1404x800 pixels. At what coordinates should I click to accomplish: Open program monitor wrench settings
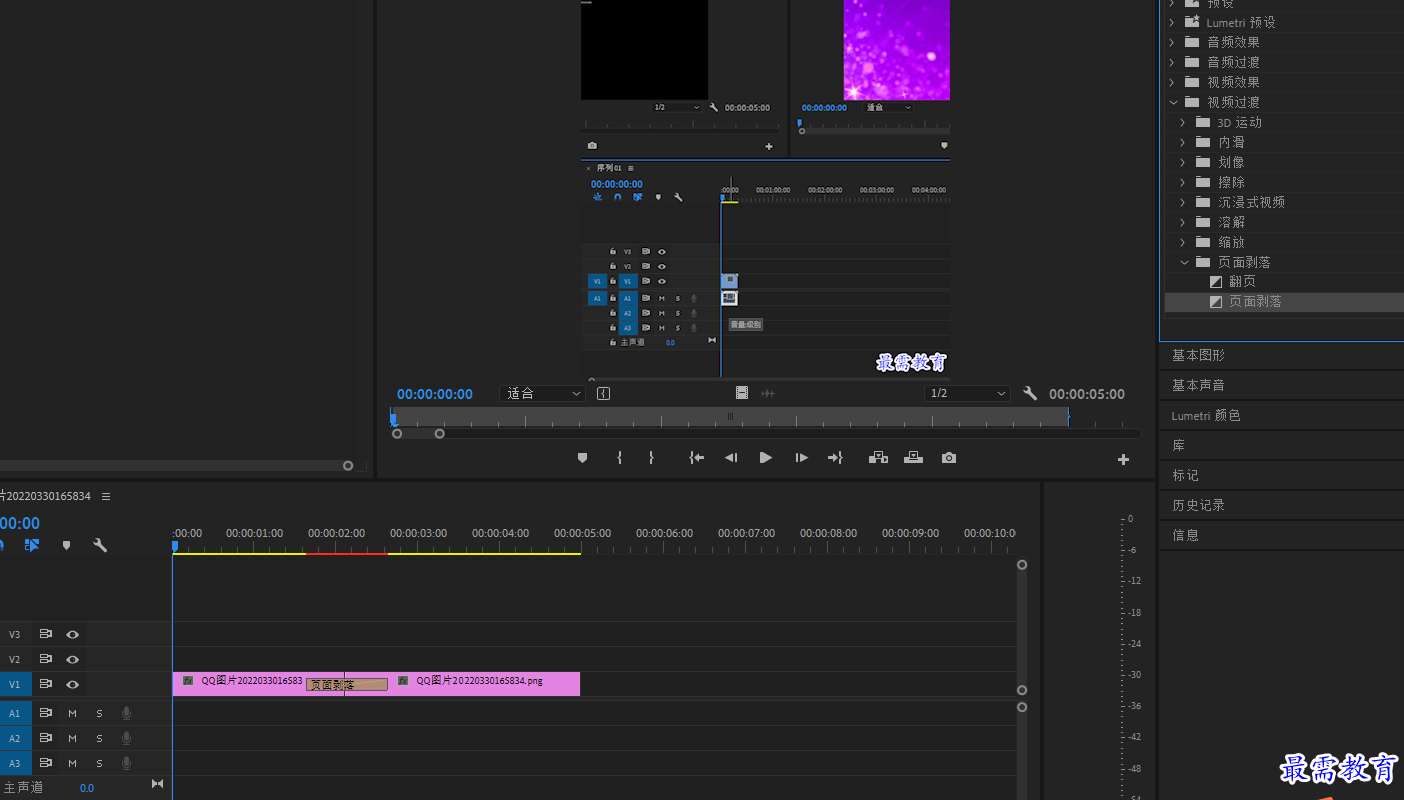click(x=1030, y=394)
